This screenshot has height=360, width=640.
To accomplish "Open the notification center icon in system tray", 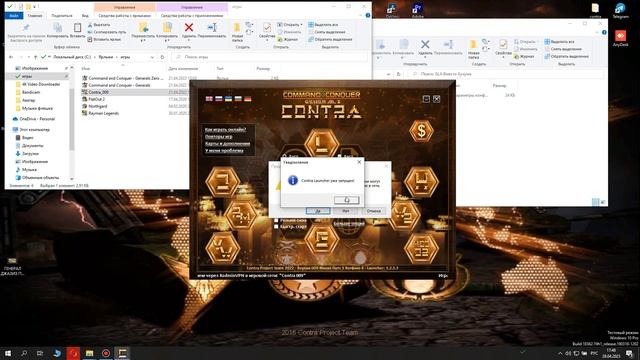I will 629,353.
